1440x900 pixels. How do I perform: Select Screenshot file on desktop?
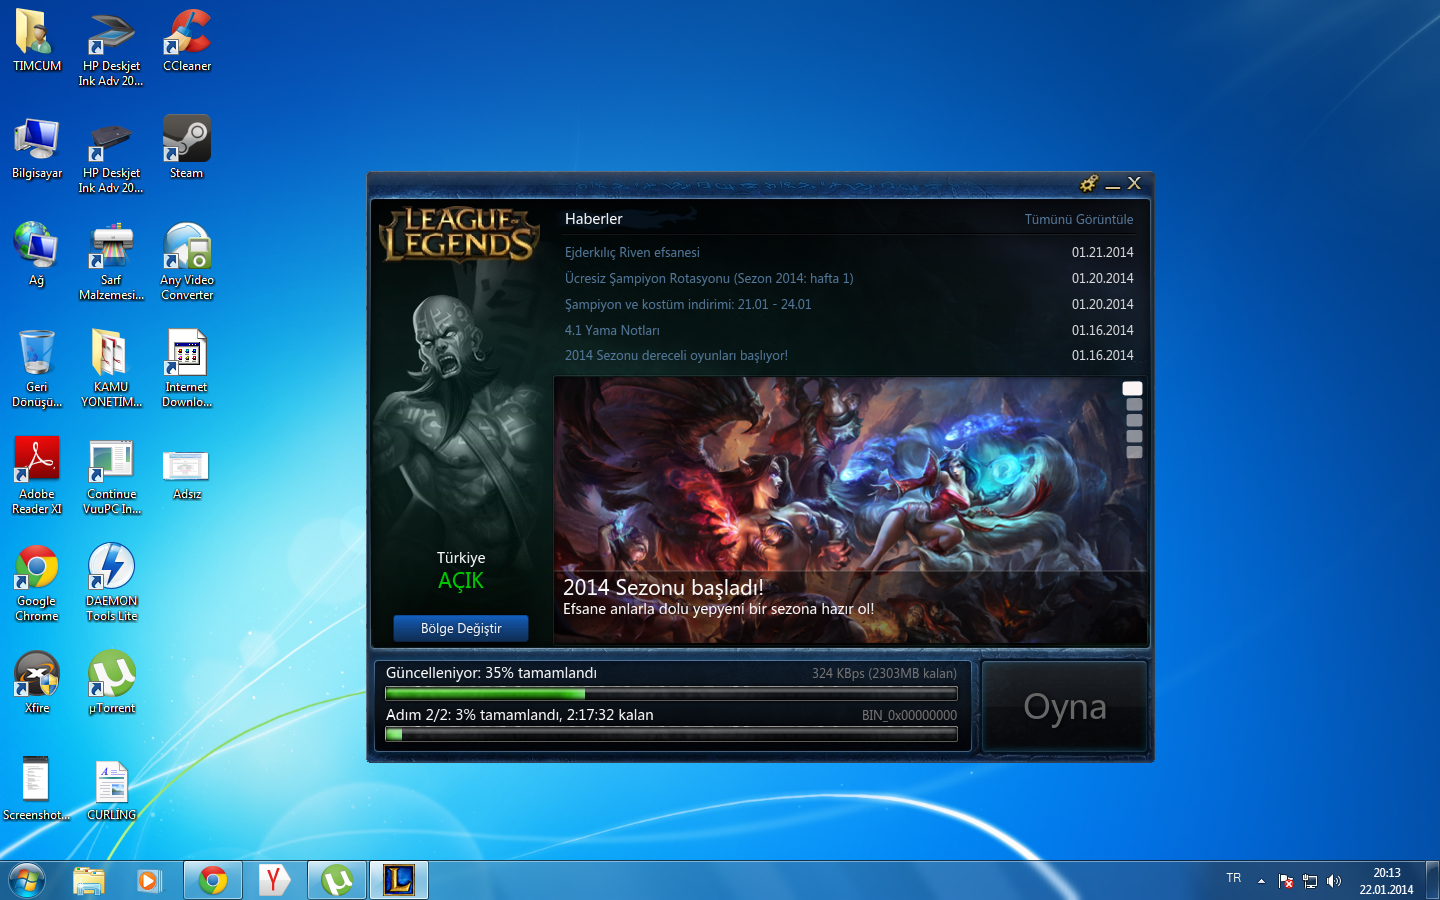37,789
